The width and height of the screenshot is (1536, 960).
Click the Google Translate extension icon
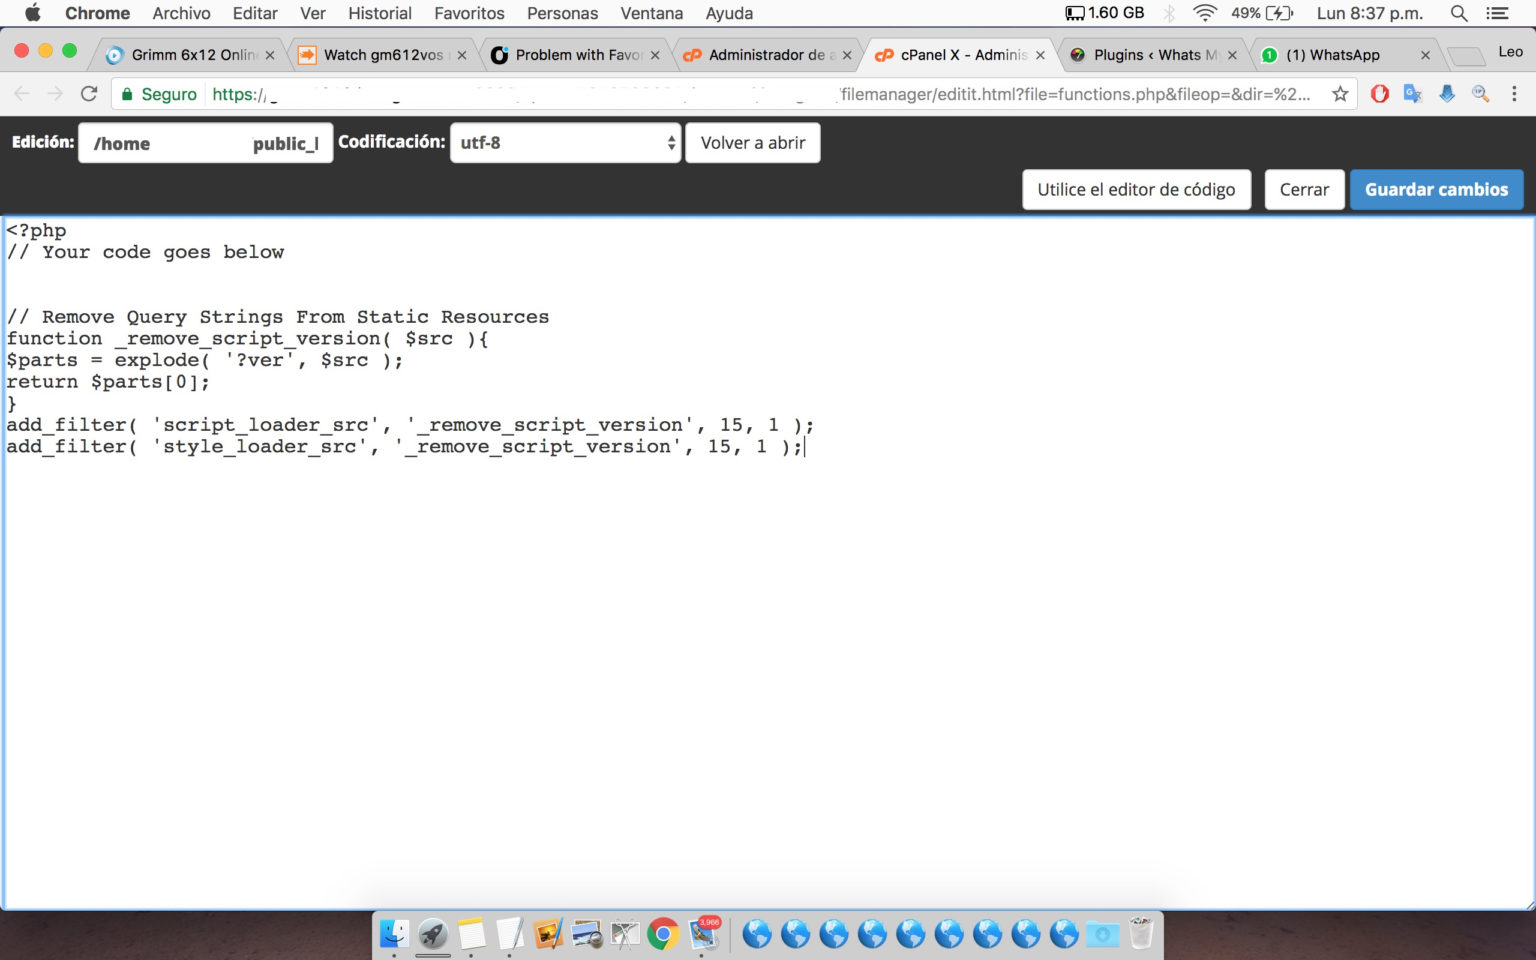(x=1413, y=94)
